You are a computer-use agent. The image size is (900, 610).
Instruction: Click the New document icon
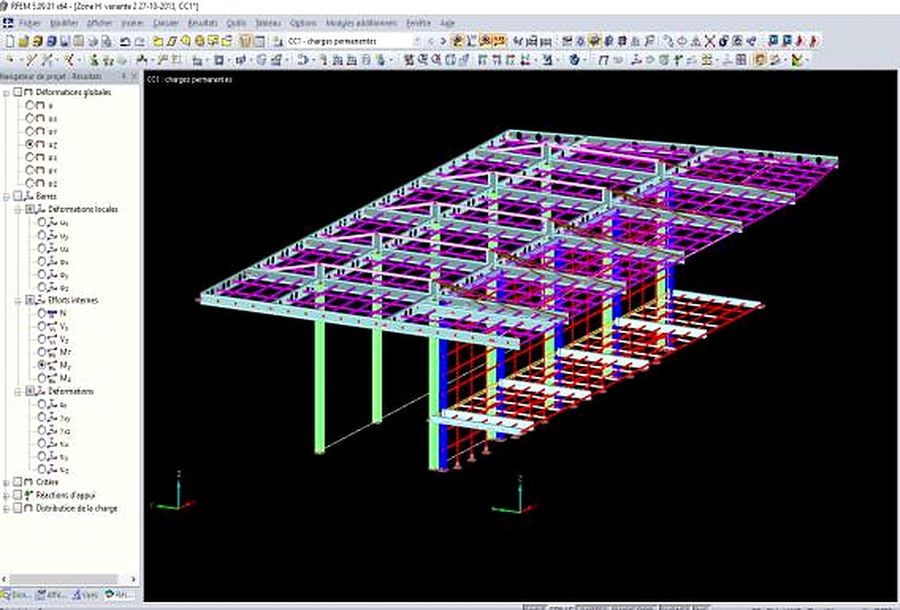pos(10,41)
